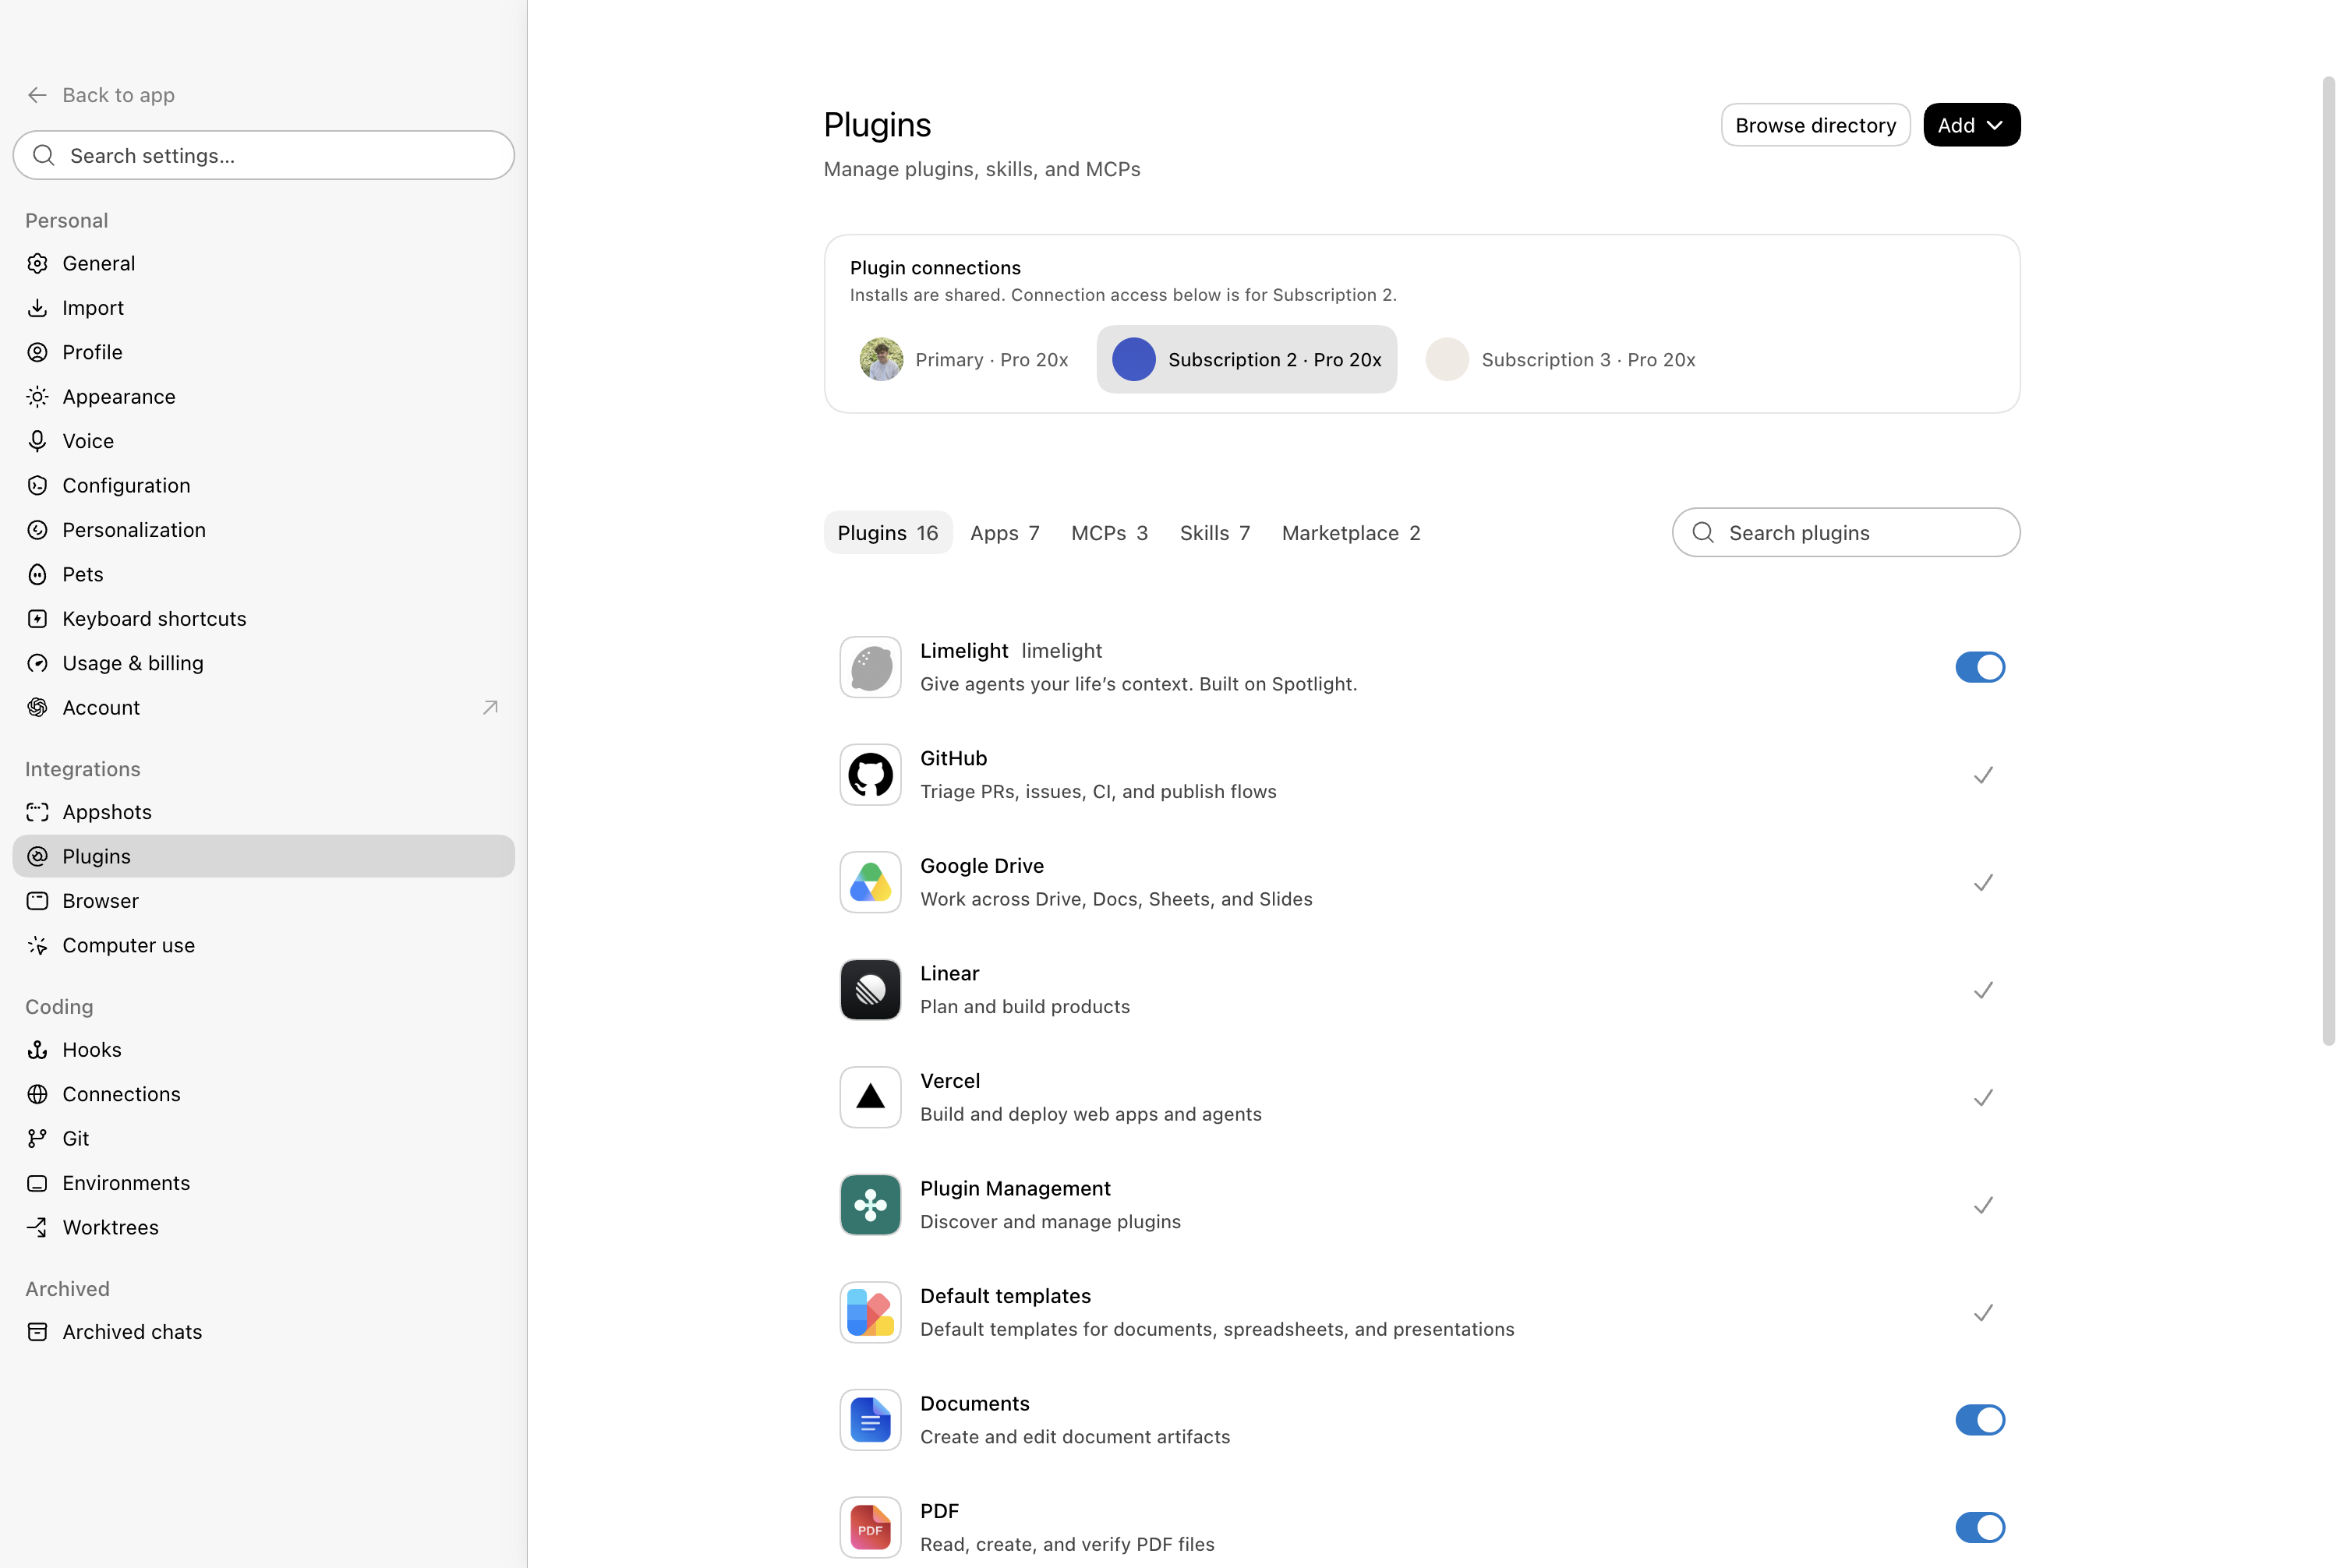Open the Marketplace tab

[1350, 533]
